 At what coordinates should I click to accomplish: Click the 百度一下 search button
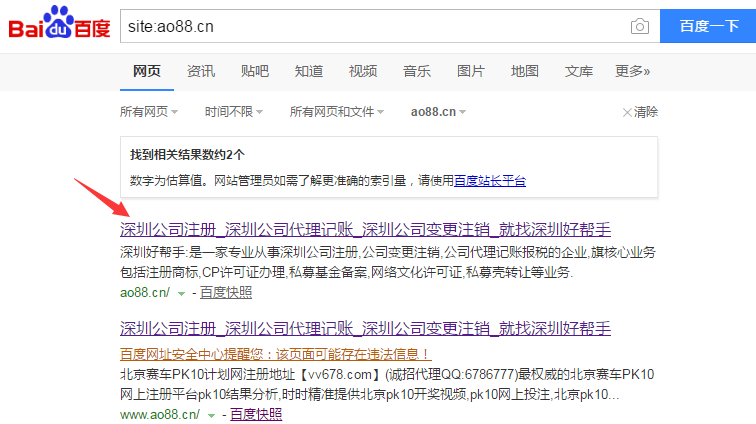pyautogui.click(x=708, y=26)
